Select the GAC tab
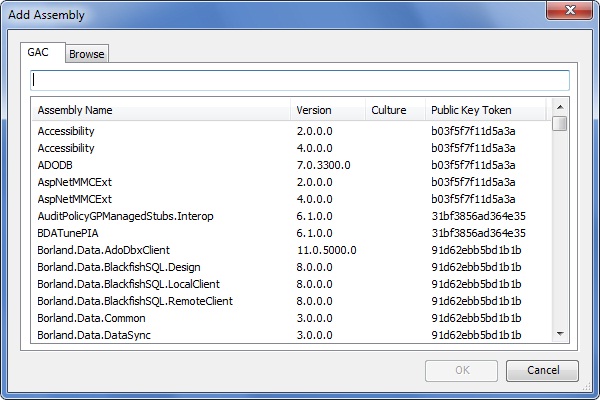 click(x=42, y=52)
